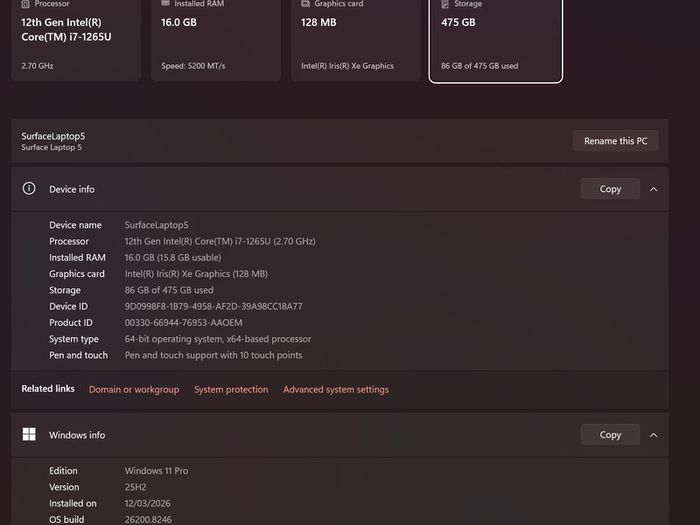Click Intel(R) Iris(R) Xe Graphics (128 MB) value
The width and height of the screenshot is (700, 525).
point(196,274)
